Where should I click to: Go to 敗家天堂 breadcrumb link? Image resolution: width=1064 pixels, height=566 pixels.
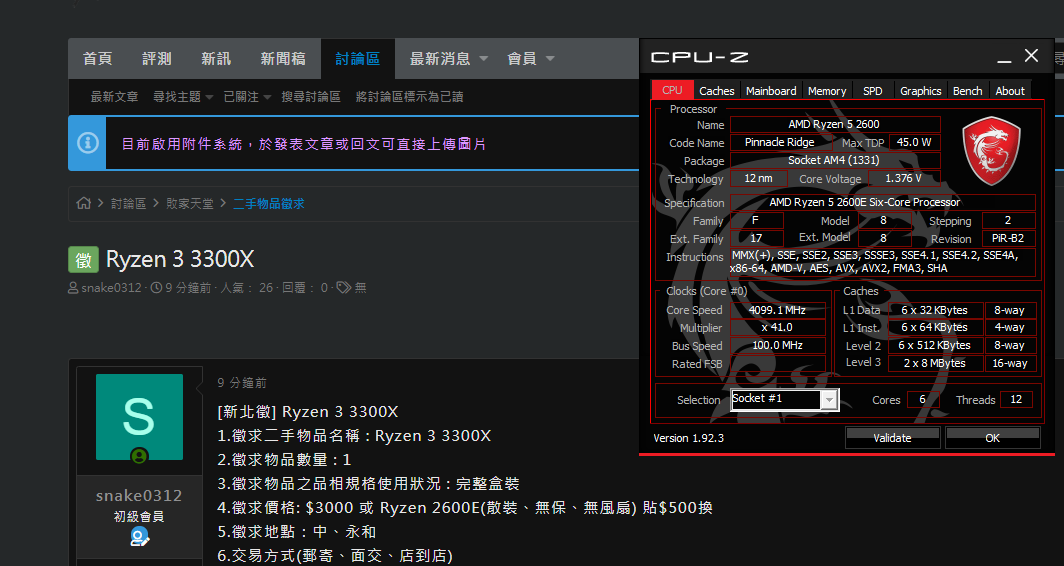(x=190, y=204)
